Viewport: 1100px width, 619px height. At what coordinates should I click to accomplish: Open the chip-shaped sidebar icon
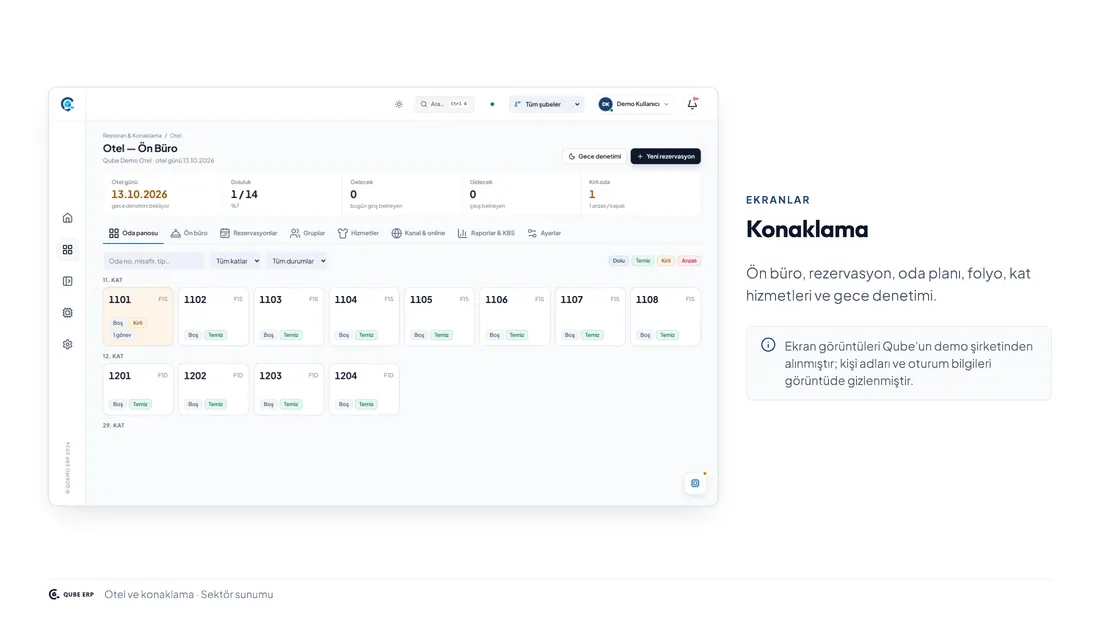tap(67, 313)
